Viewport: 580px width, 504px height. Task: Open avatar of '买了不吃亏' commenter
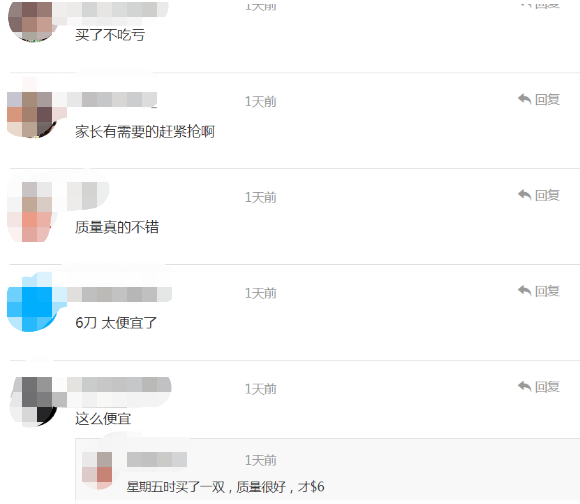[33, 21]
